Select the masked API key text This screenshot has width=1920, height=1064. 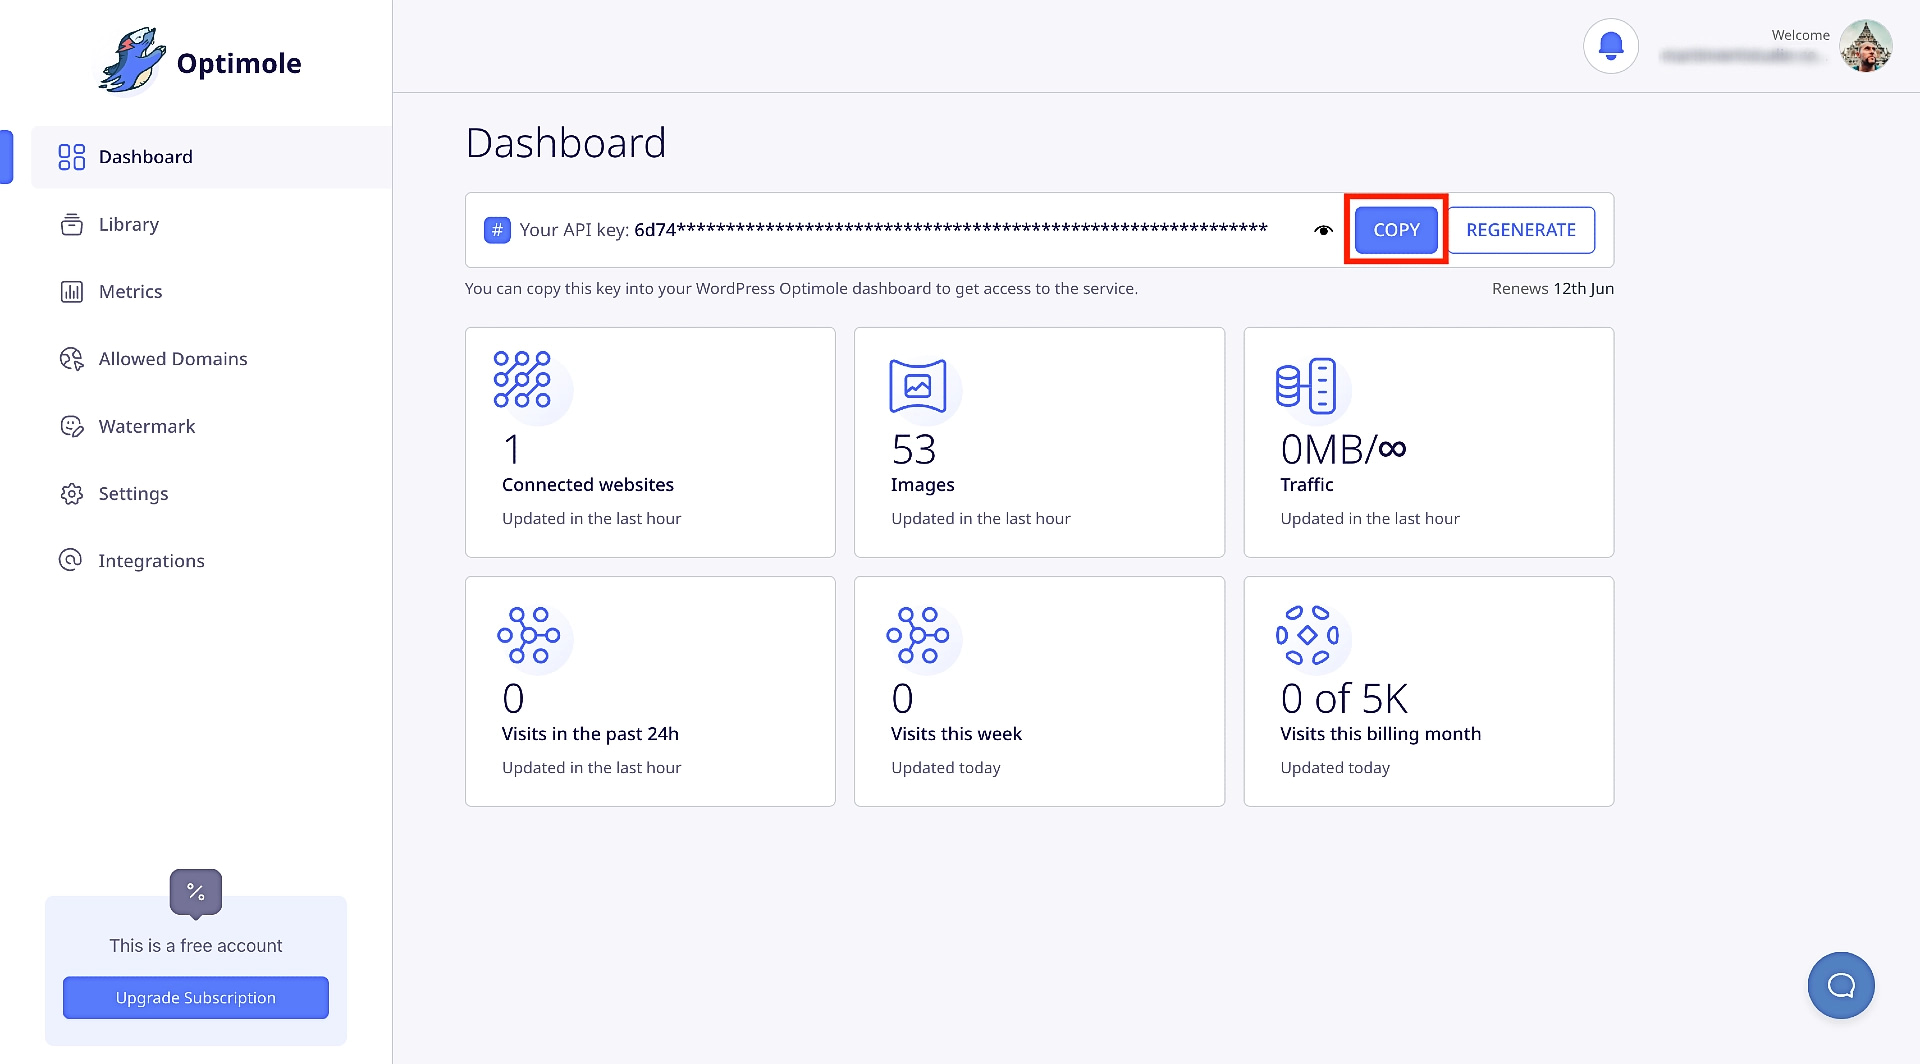951,230
